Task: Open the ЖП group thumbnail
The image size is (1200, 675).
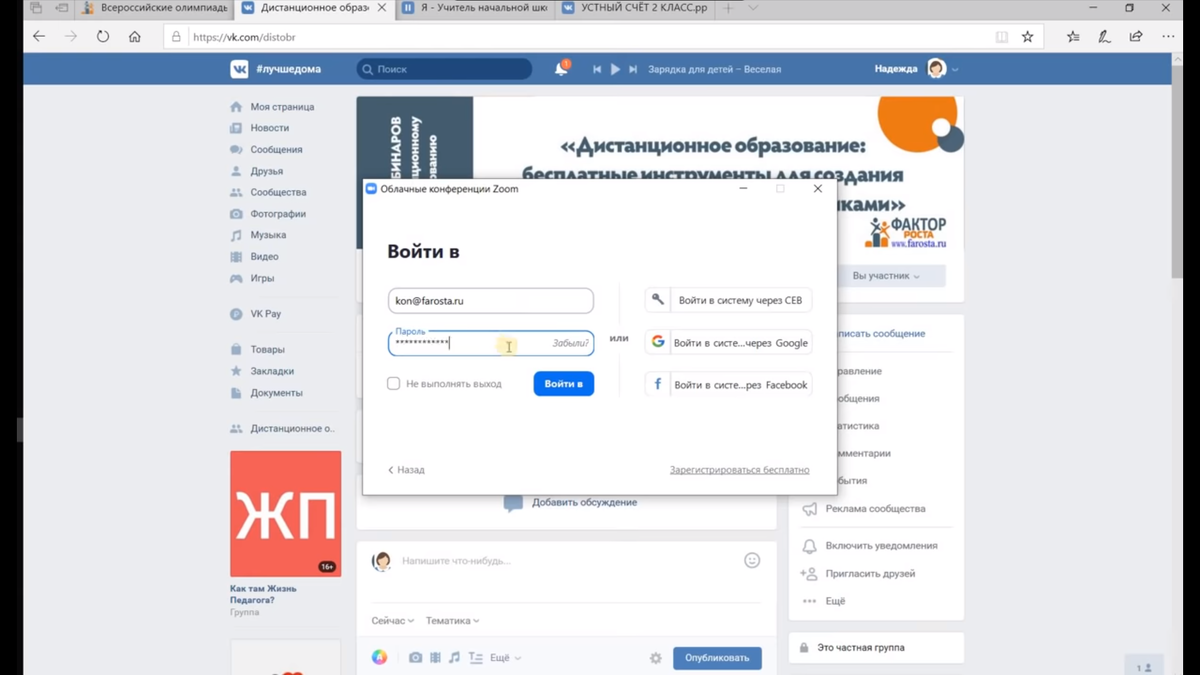Action: point(285,514)
